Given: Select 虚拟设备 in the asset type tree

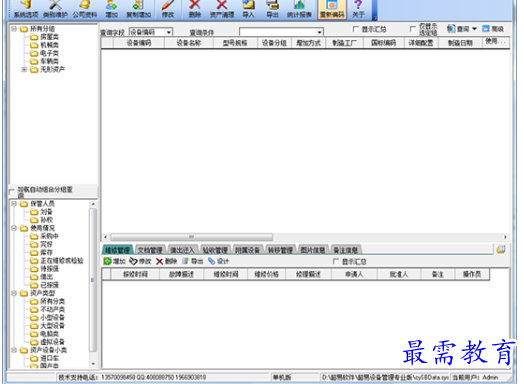Looking at the screenshot, I should tap(52, 342).
